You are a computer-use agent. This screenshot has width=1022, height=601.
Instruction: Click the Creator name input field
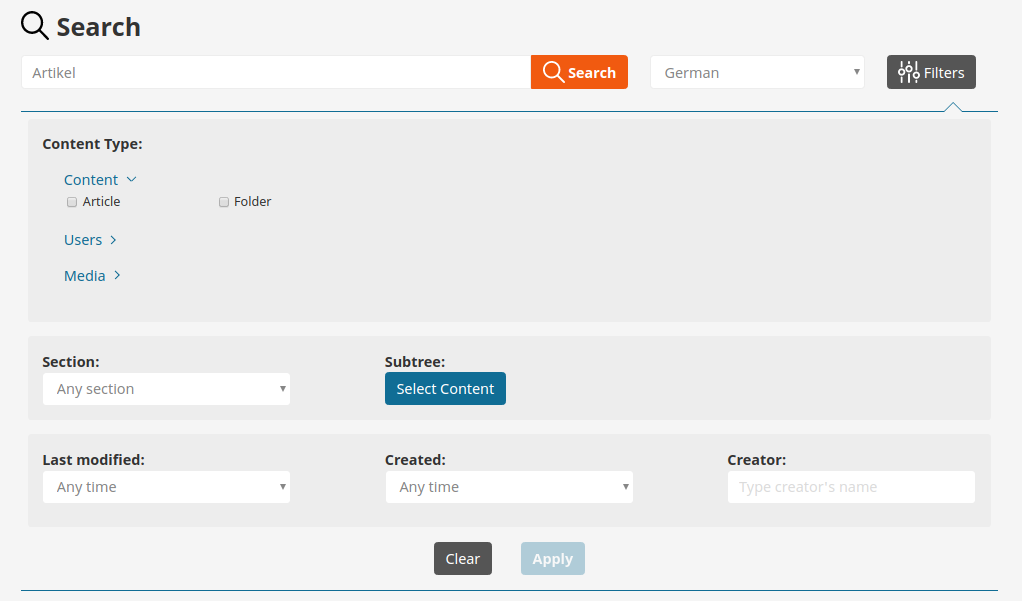pyautogui.click(x=851, y=487)
